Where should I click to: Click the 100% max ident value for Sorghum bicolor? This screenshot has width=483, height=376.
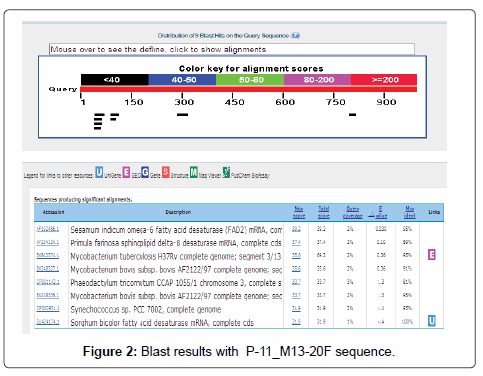tap(407, 322)
